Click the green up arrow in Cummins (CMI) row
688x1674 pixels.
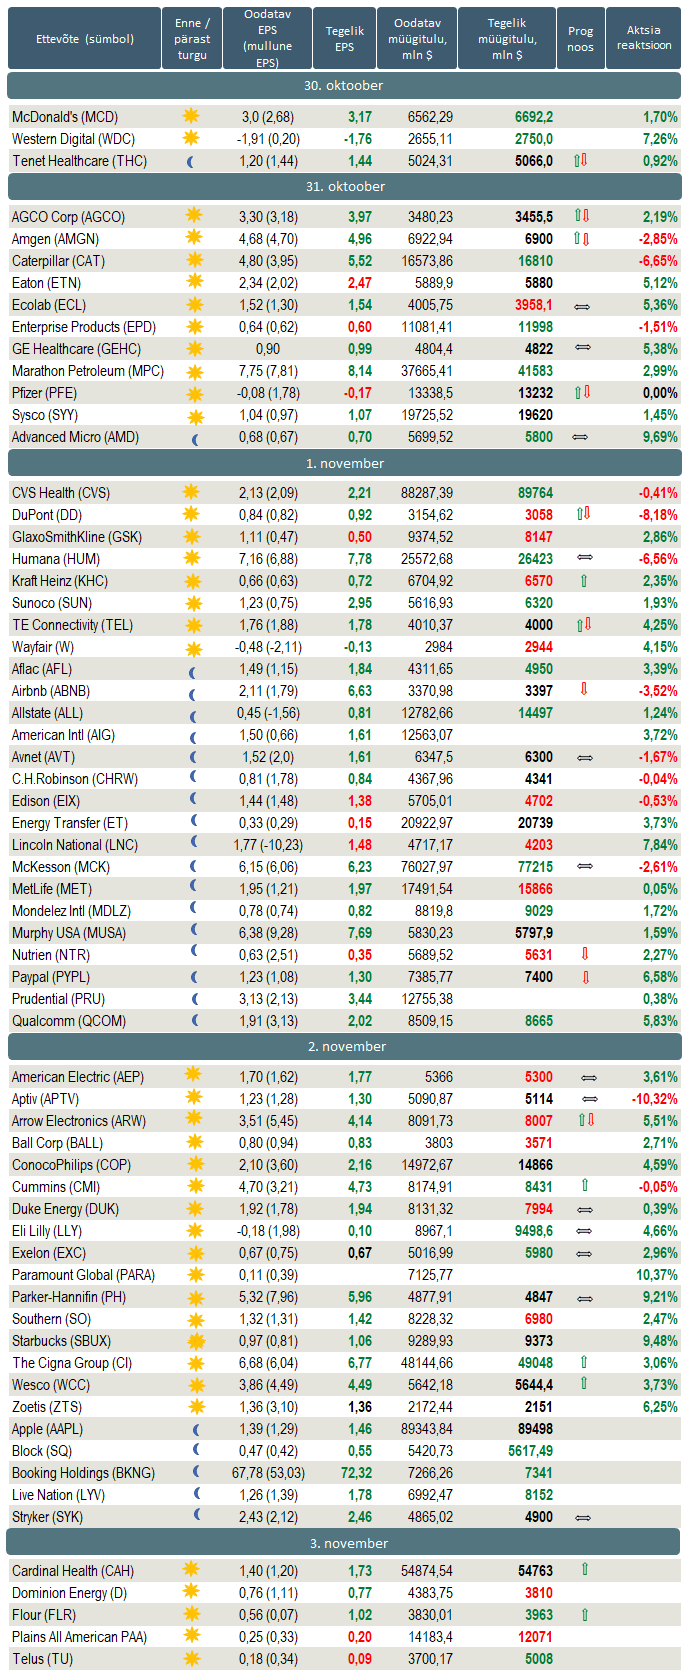(x=585, y=1185)
